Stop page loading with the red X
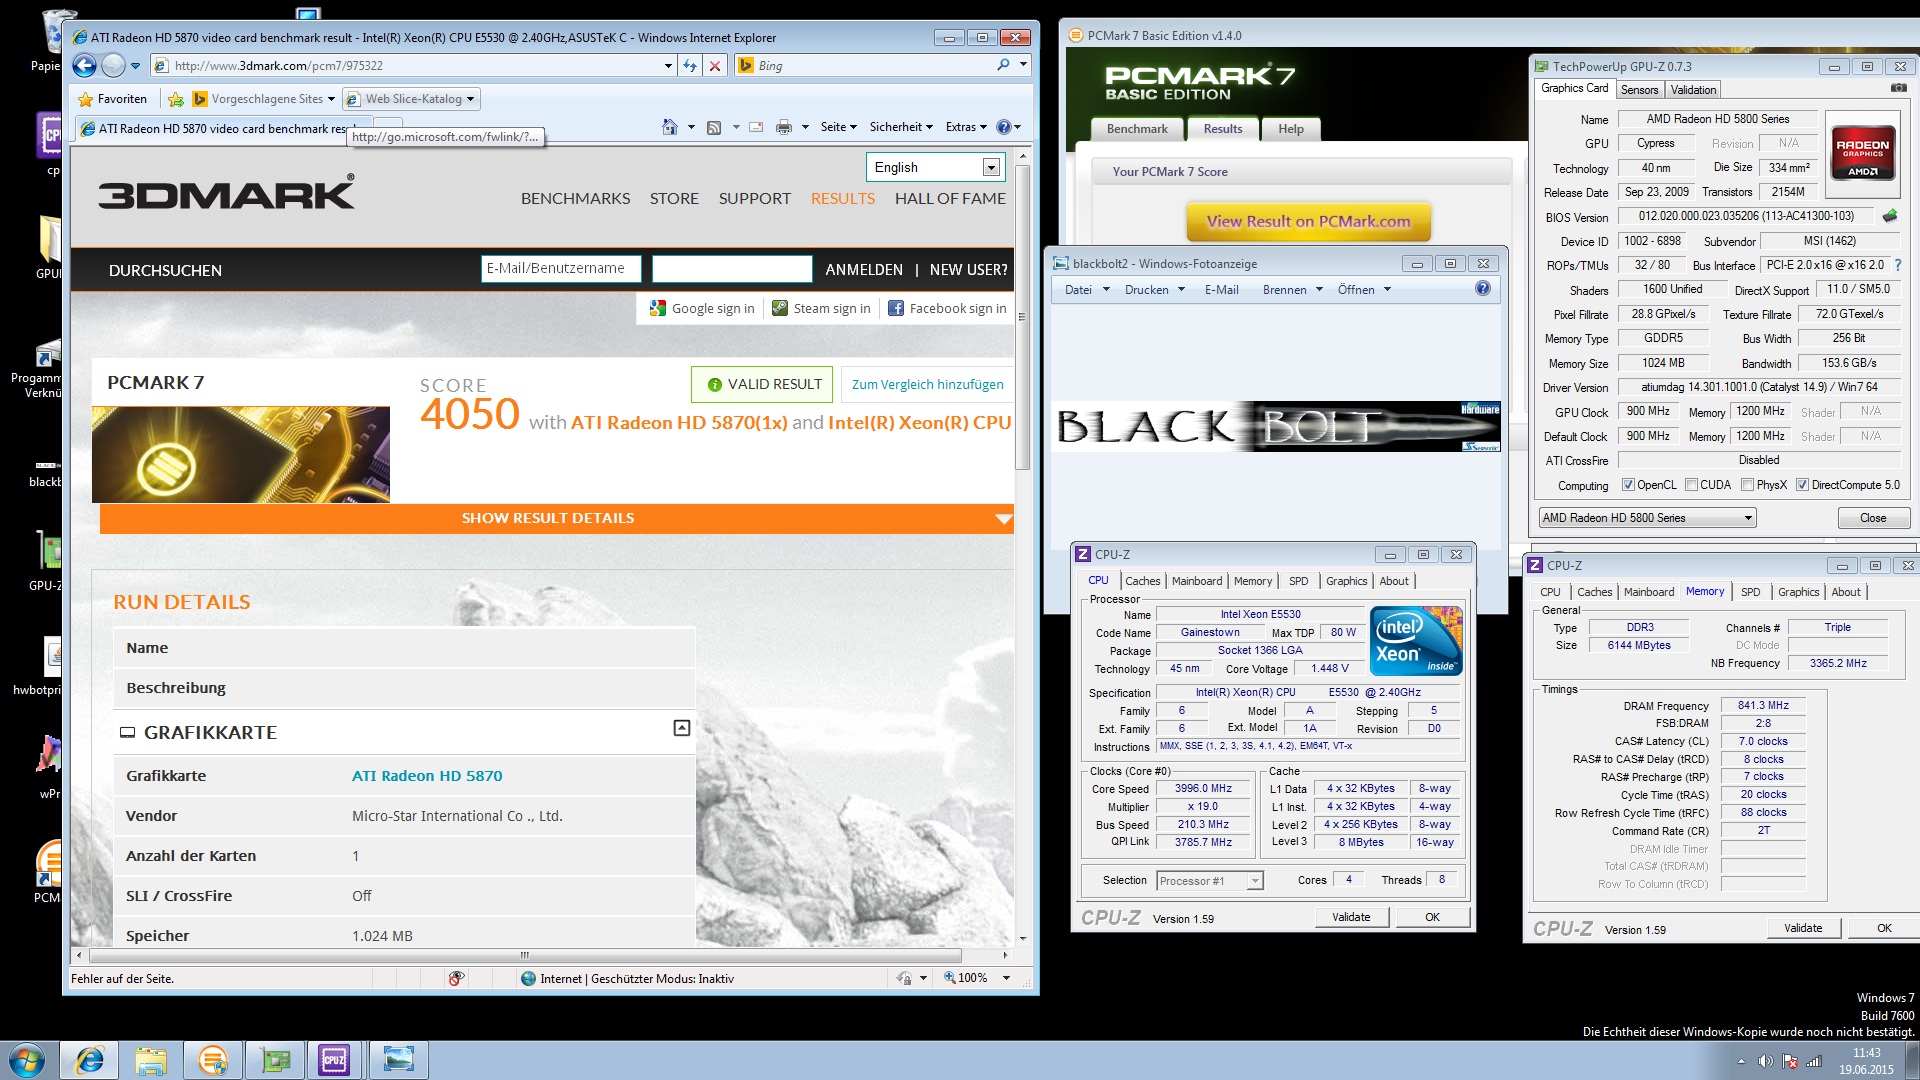Image resolution: width=1920 pixels, height=1080 pixels. click(x=715, y=66)
